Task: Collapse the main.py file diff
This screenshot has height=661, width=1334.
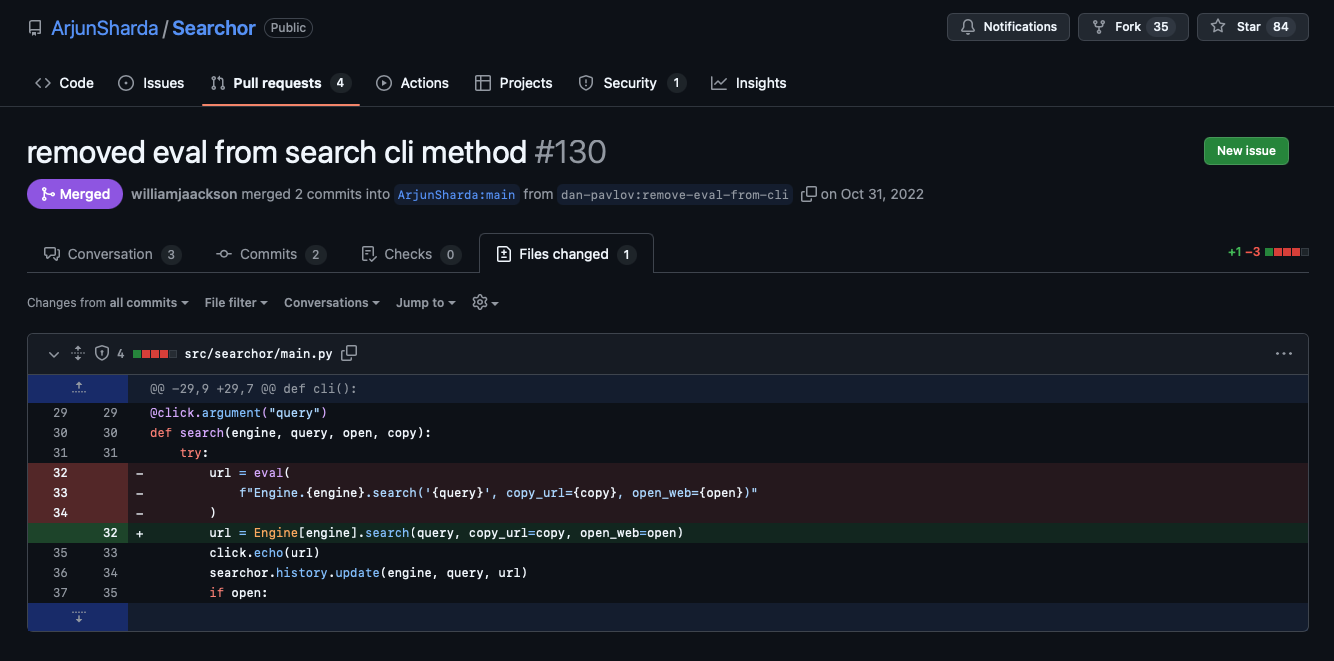Action: pyautogui.click(x=54, y=353)
